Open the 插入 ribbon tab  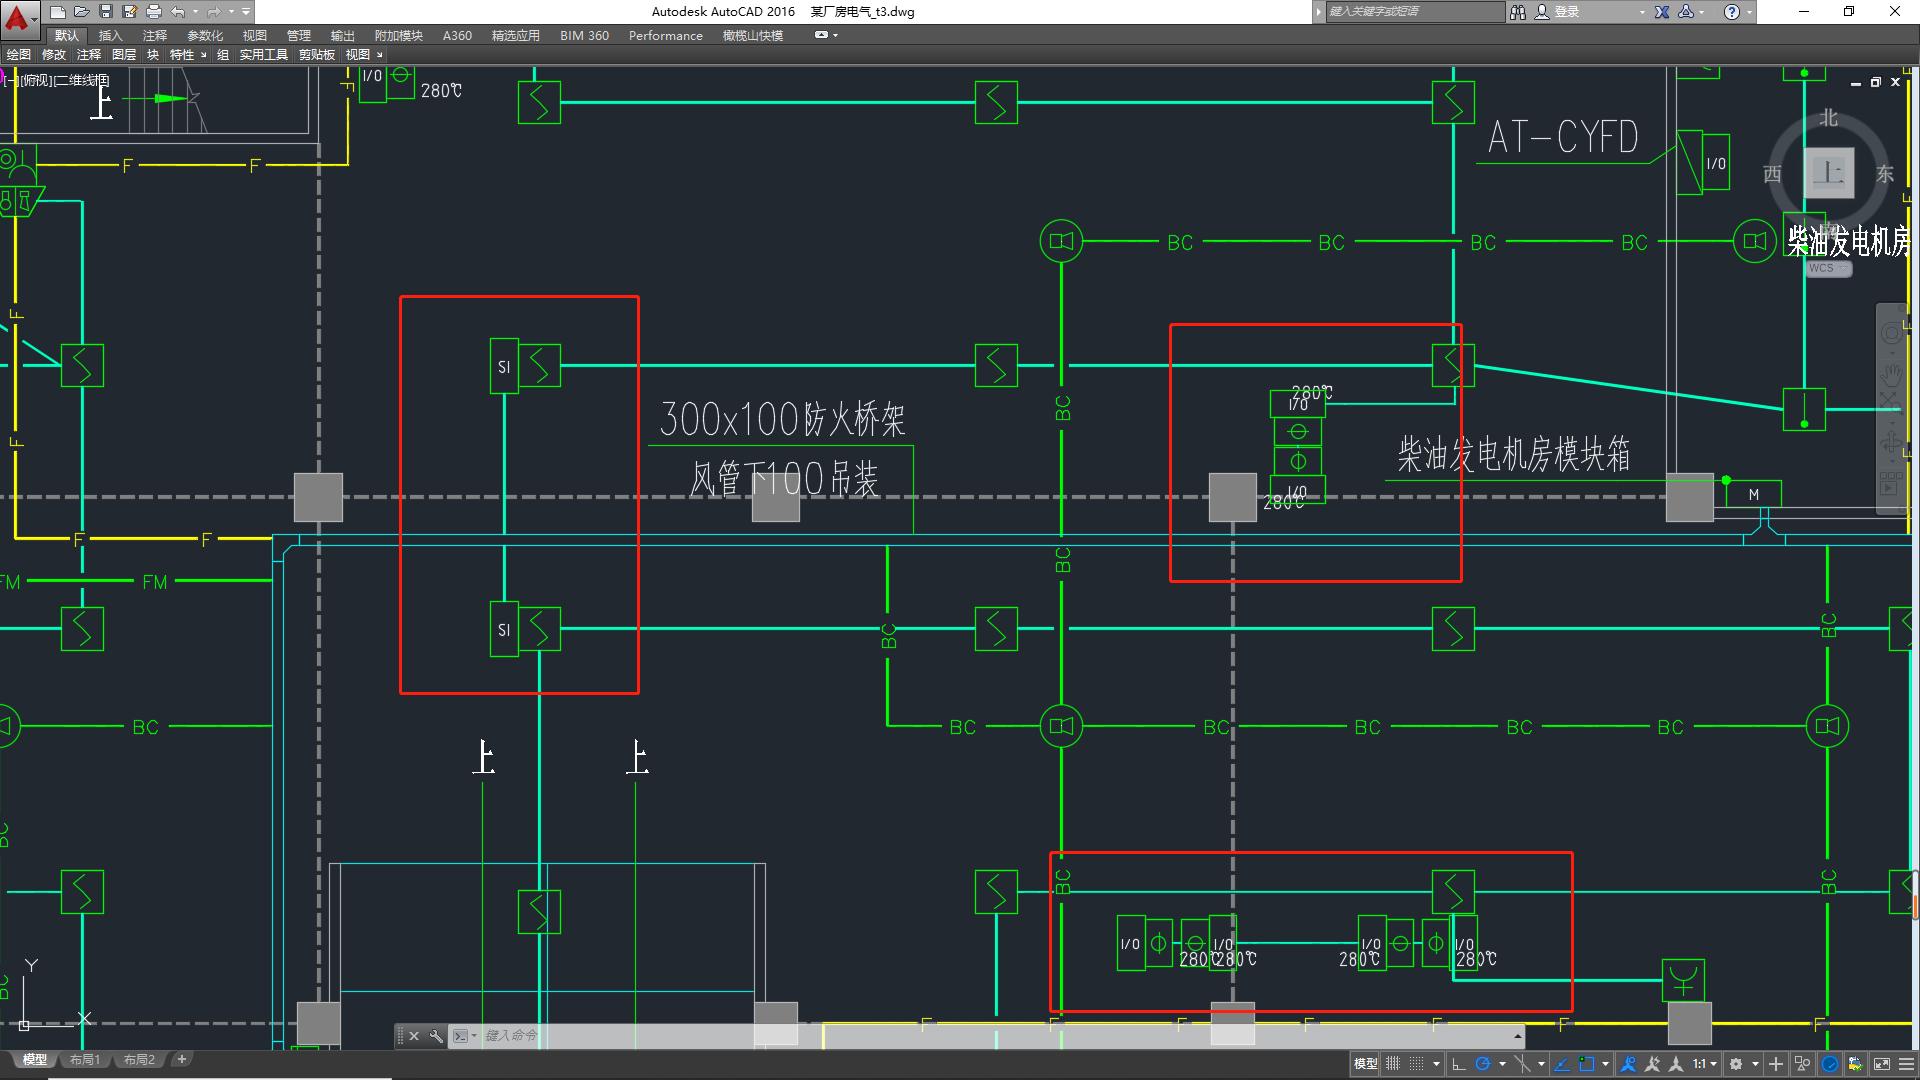110,35
